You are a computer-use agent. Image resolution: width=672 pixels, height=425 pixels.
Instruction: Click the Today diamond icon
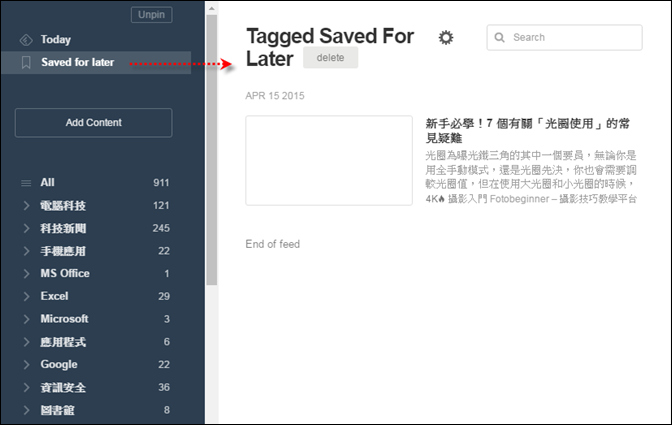(26, 40)
